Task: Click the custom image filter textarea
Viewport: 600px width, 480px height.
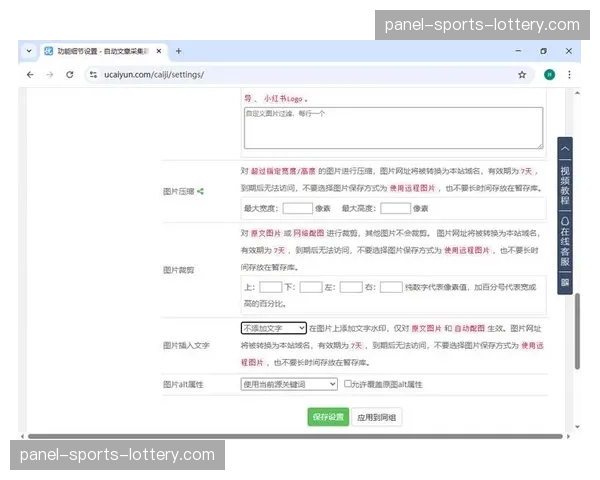Action: click(x=393, y=128)
